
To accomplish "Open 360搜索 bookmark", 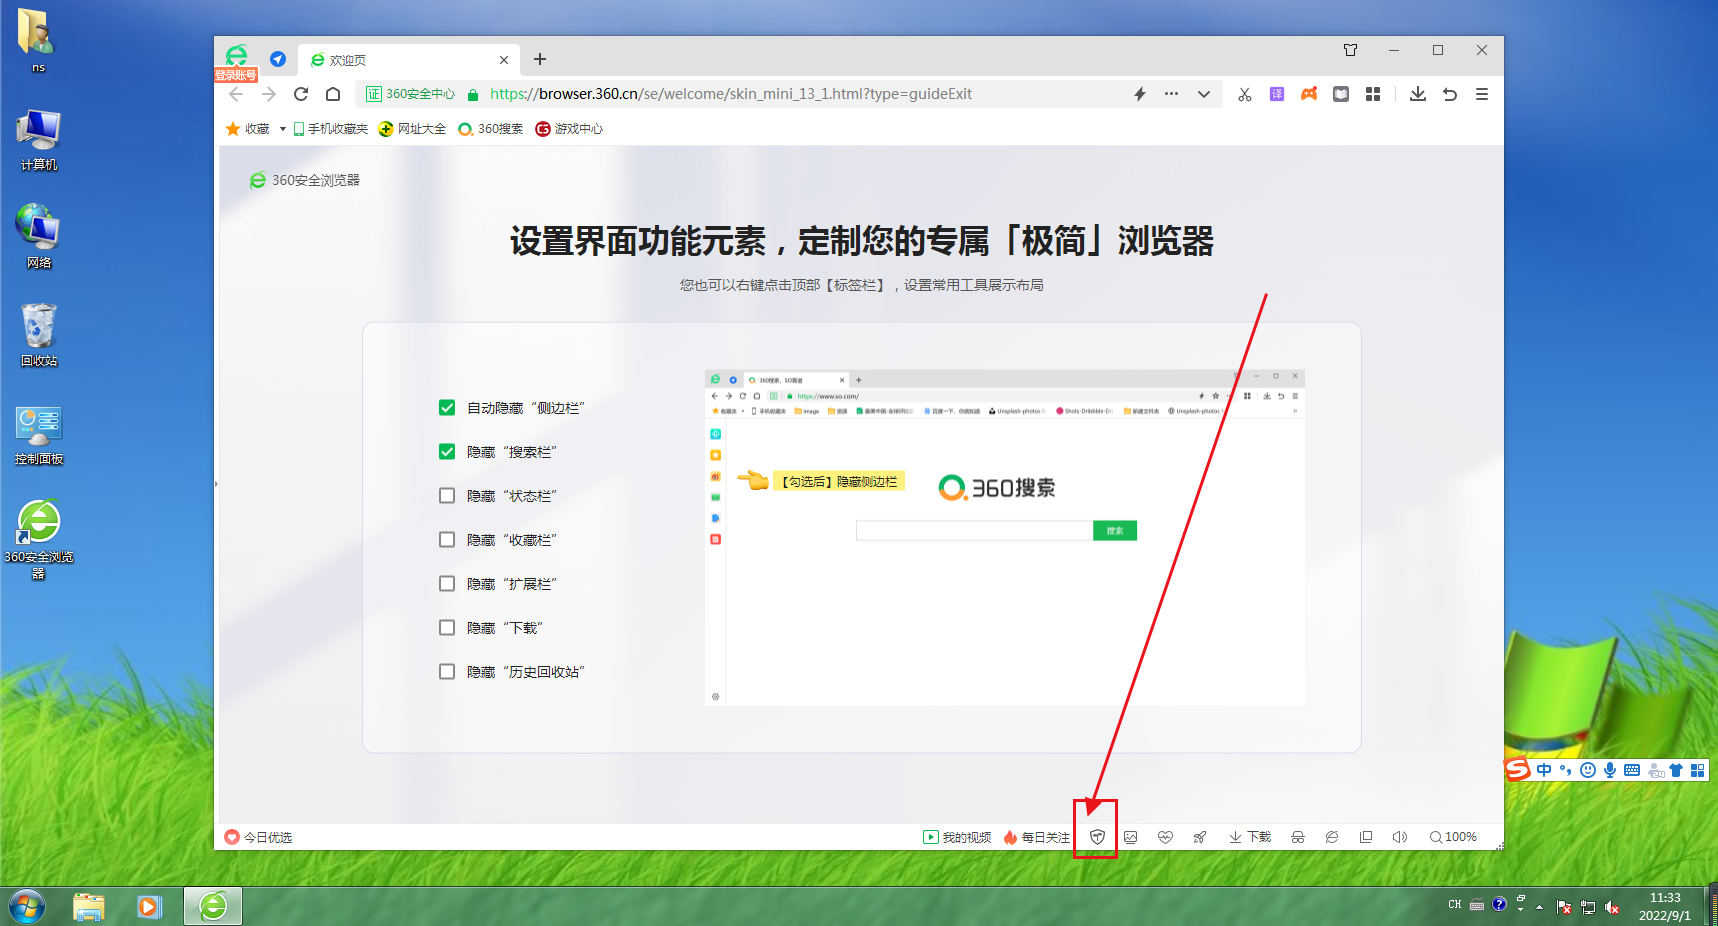I will pos(491,129).
